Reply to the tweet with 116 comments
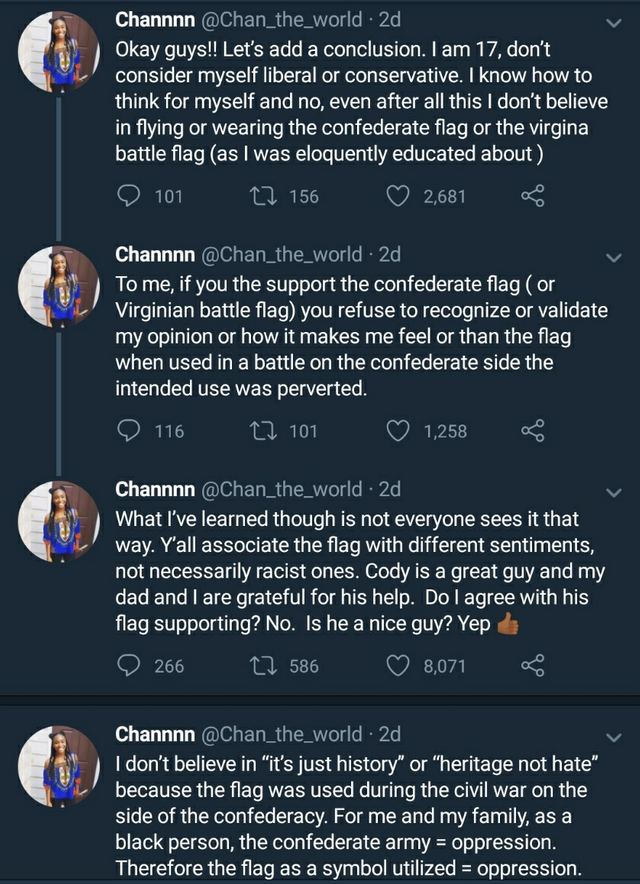Screen dimensions: 640x884 tap(130, 431)
